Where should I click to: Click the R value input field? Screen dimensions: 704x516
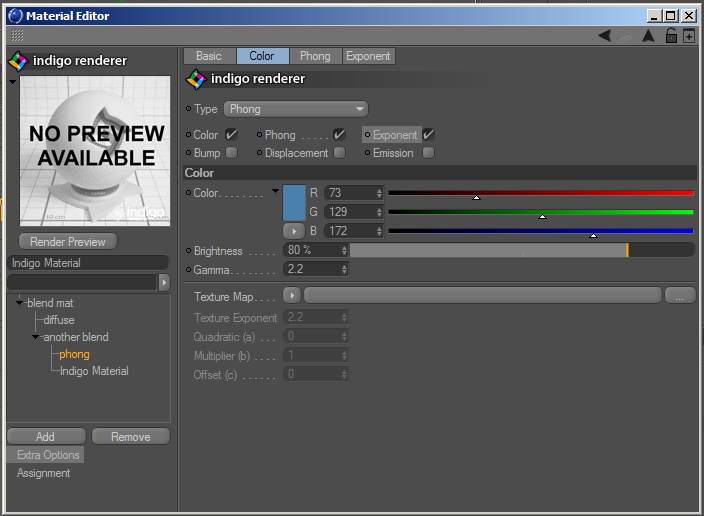[x=353, y=193]
